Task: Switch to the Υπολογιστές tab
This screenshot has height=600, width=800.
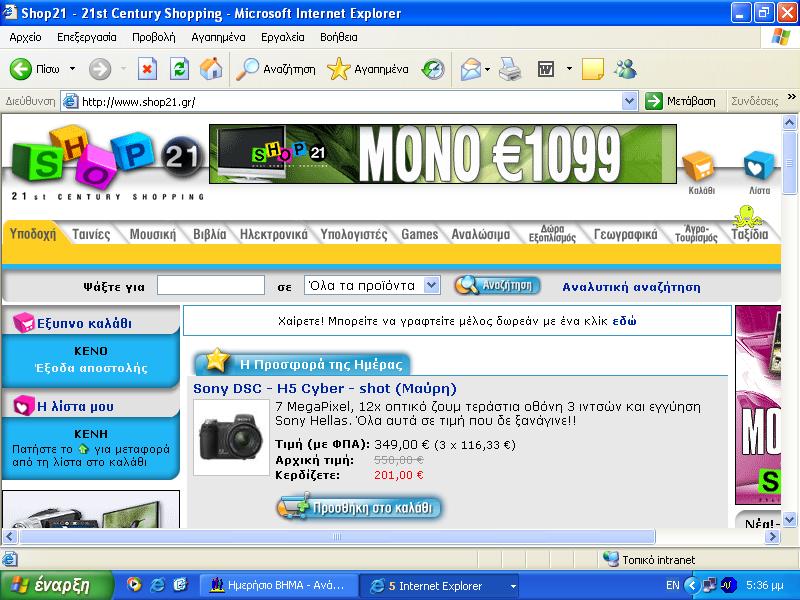Action: click(354, 234)
